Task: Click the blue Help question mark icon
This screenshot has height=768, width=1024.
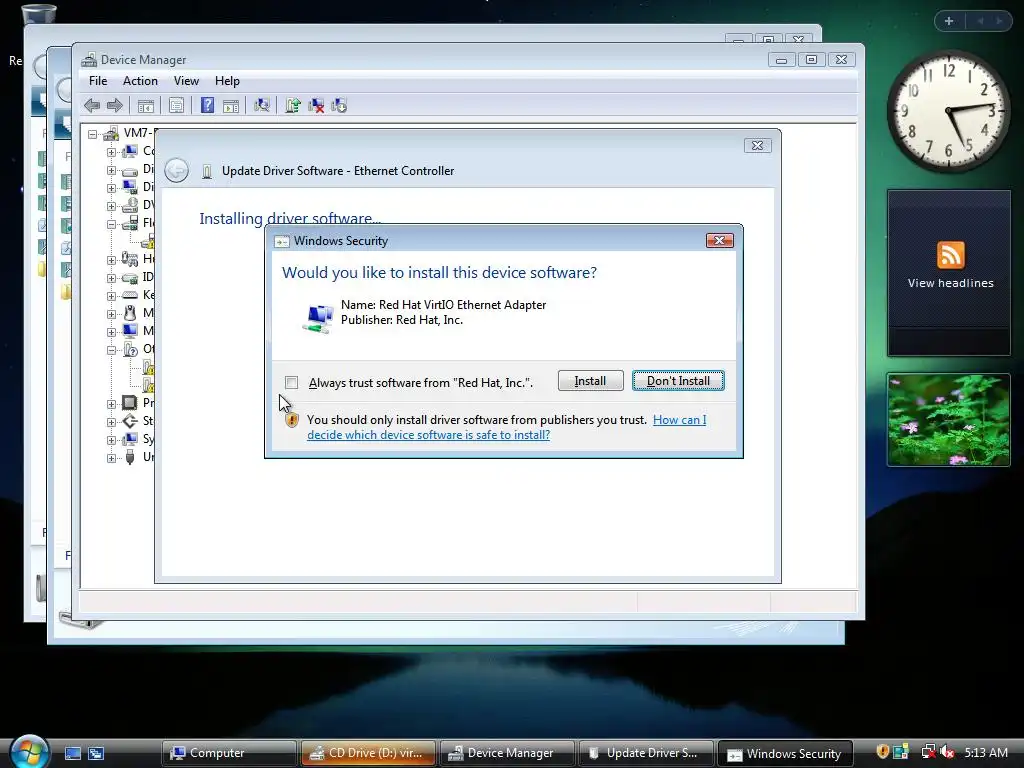Action: [207, 105]
